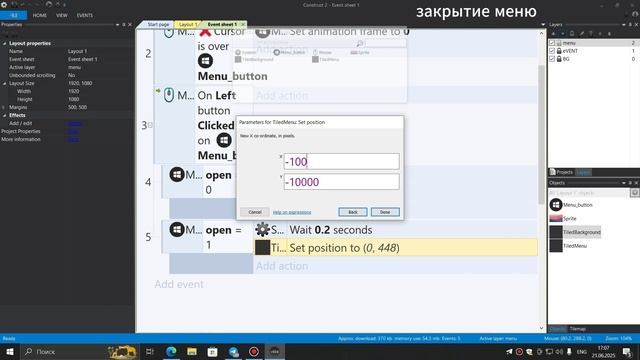Click the System gear icon on Wait action

click(x=262, y=230)
